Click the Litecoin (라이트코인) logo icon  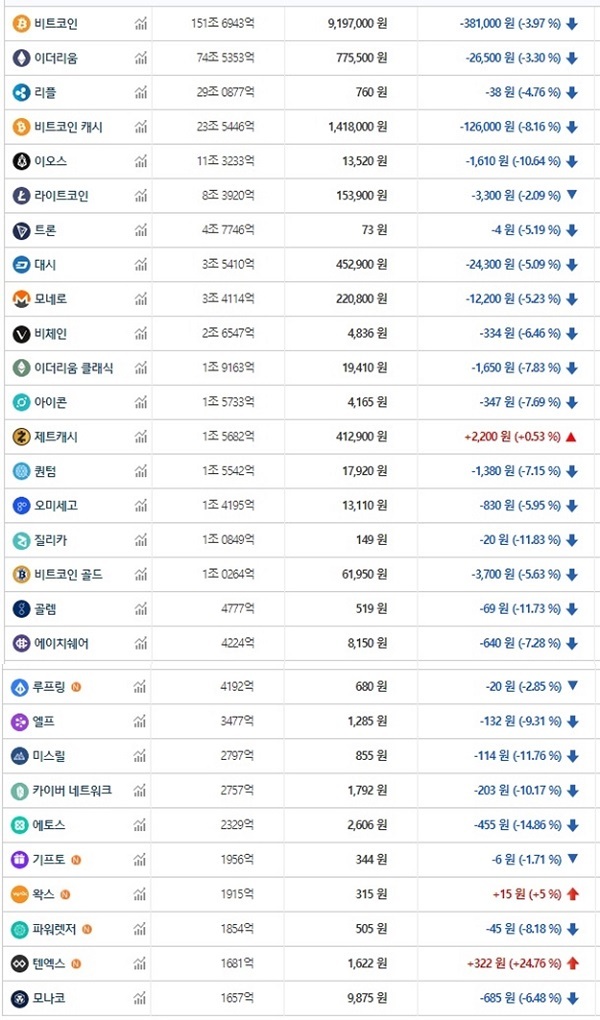pos(21,196)
